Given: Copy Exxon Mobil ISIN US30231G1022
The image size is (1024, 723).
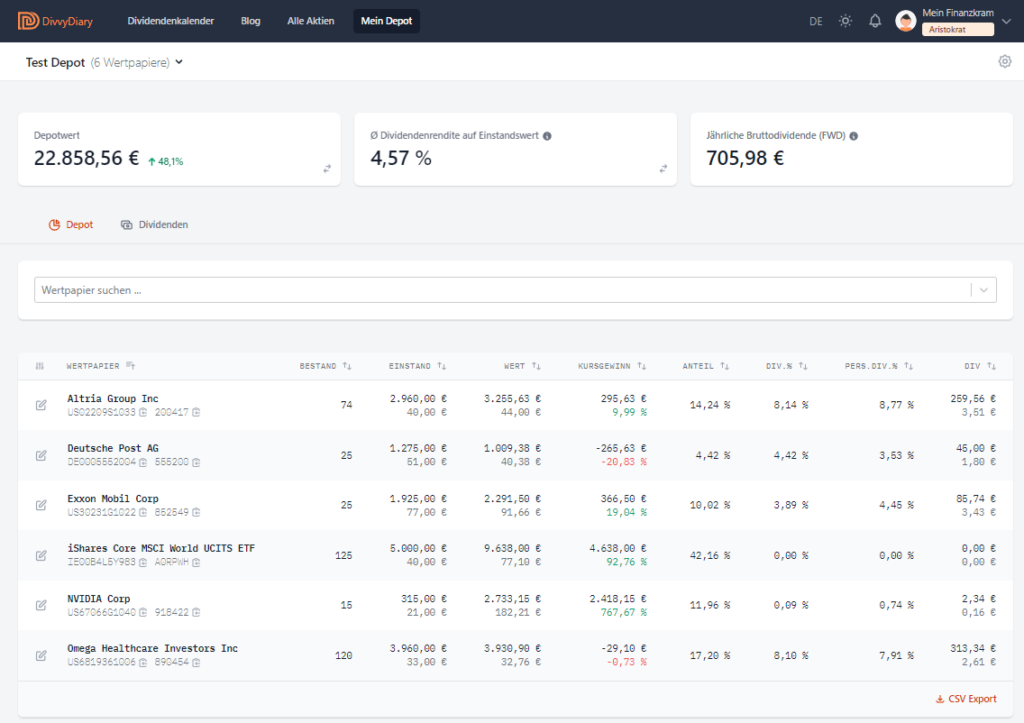Looking at the screenshot, I should point(143,512).
